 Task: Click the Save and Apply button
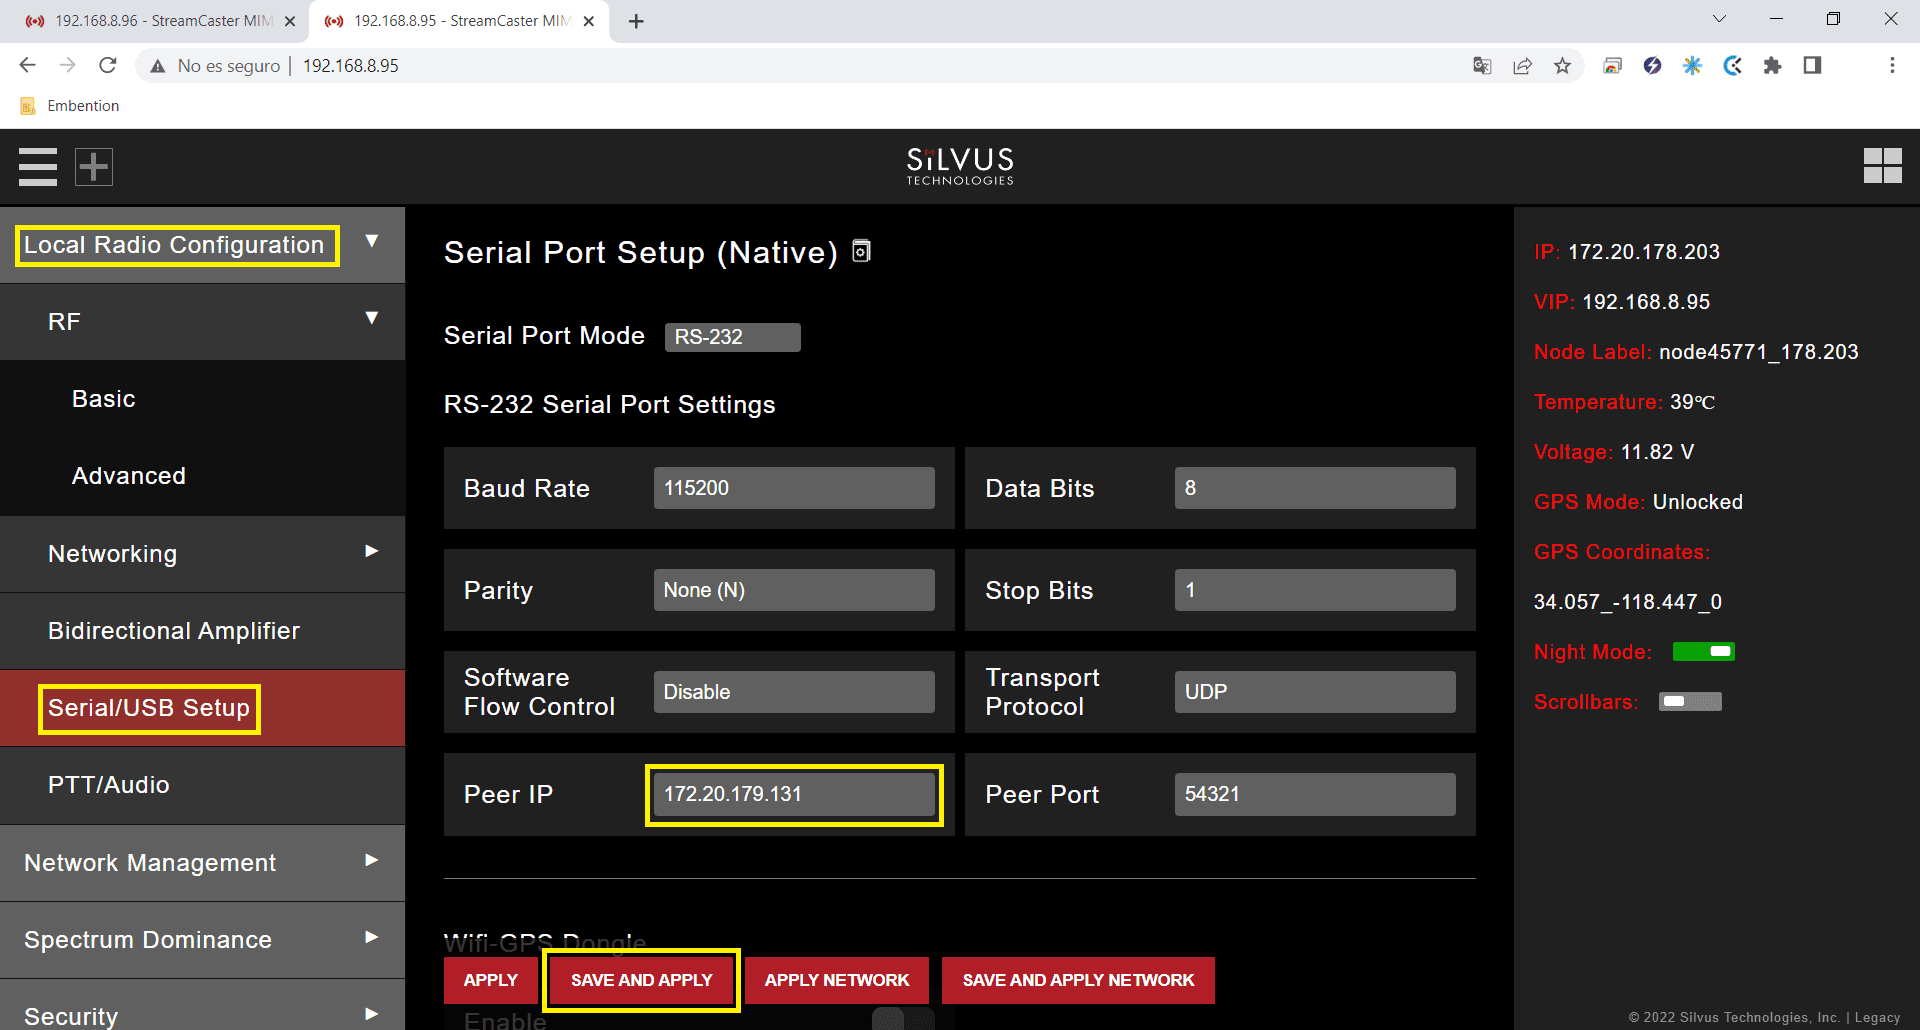point(641,980)
